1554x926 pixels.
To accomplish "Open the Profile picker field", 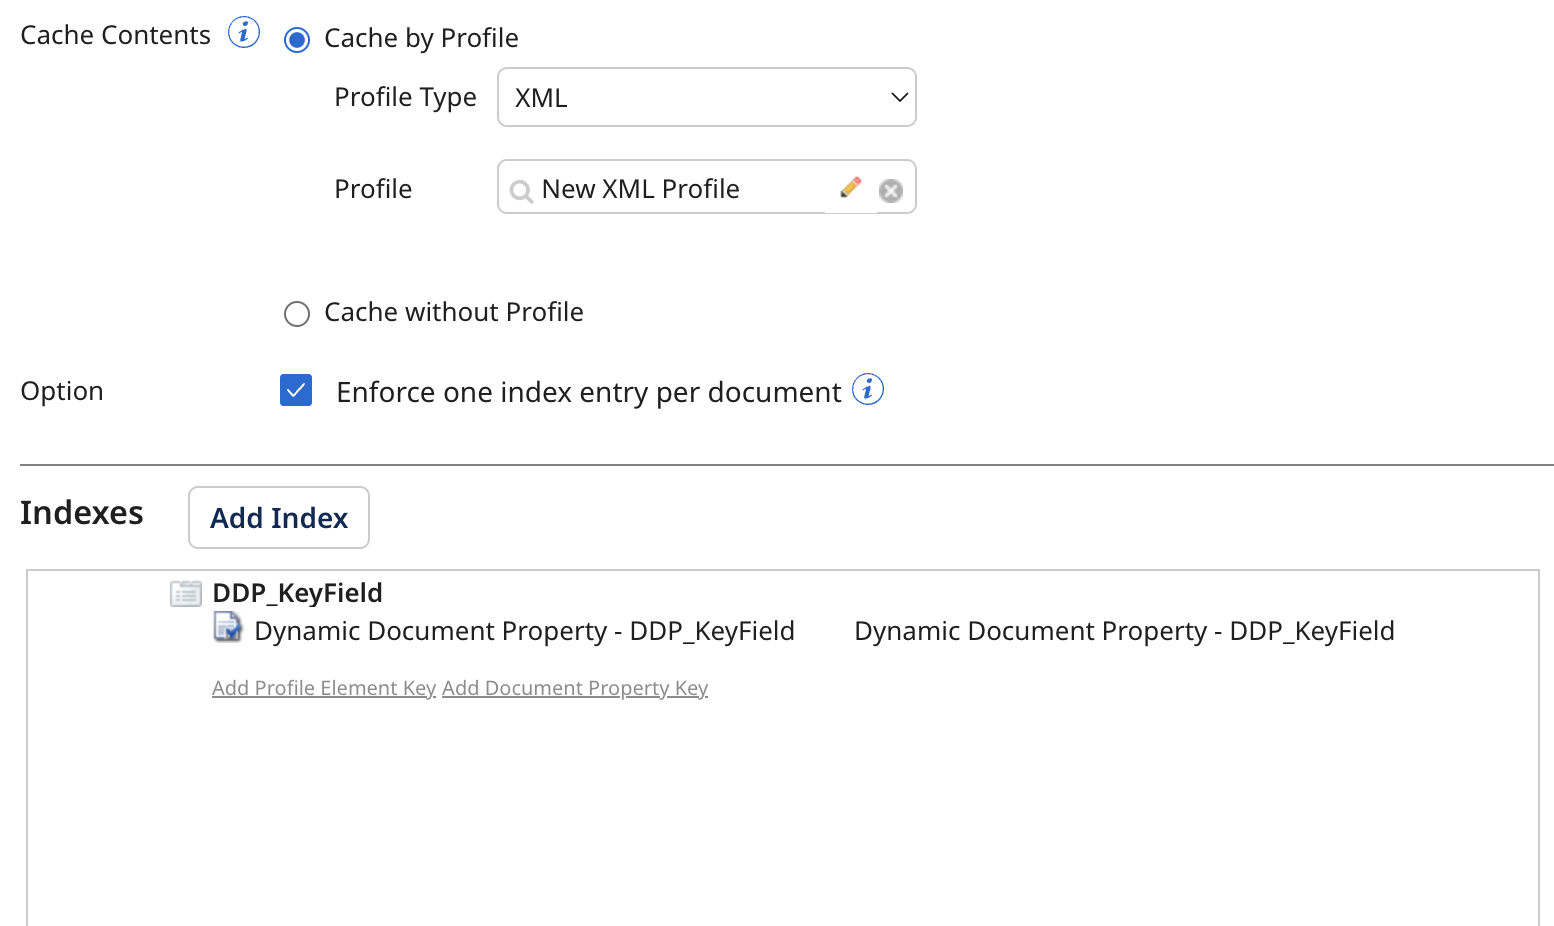I will [x=690, y=188].
